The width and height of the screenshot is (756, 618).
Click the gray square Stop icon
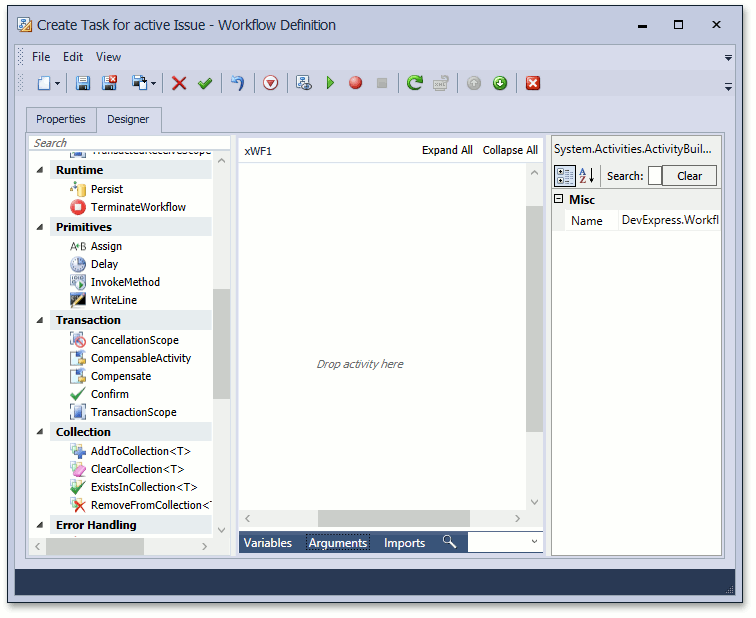tap(382, 83)
